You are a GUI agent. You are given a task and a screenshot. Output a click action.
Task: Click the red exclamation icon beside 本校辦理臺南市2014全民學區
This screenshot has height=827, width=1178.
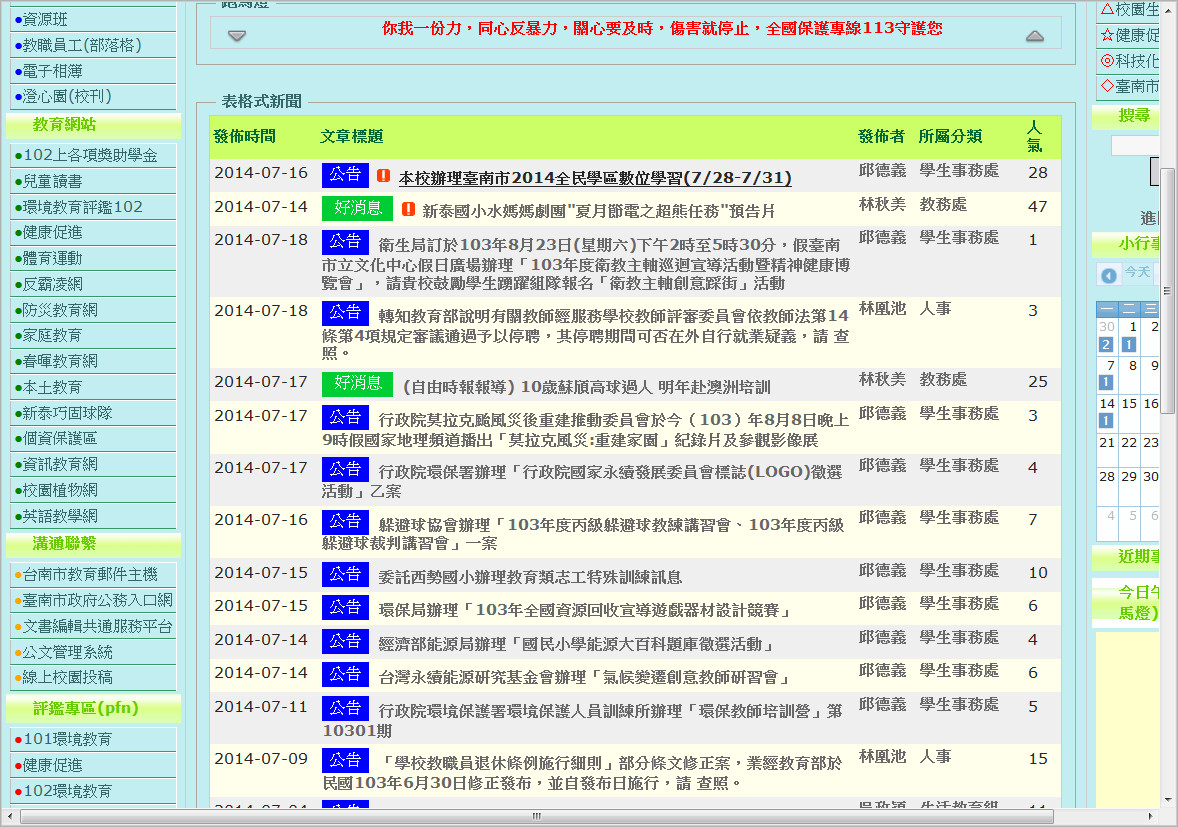pyautogui.click(x=383, y=176)
